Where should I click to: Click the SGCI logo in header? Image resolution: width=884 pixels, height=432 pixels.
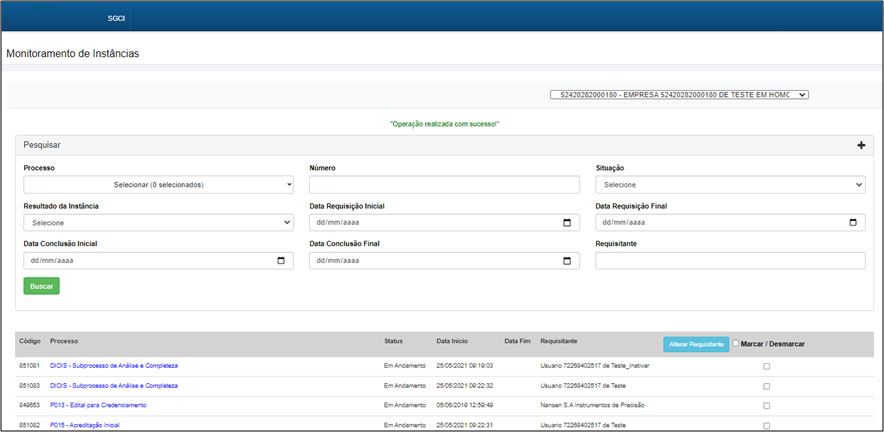click(x=115, y=18)
